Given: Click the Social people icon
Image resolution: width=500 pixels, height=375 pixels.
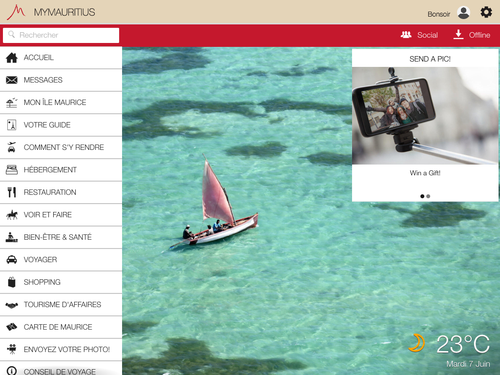Looking at the screenshot, I should point(406,34).
